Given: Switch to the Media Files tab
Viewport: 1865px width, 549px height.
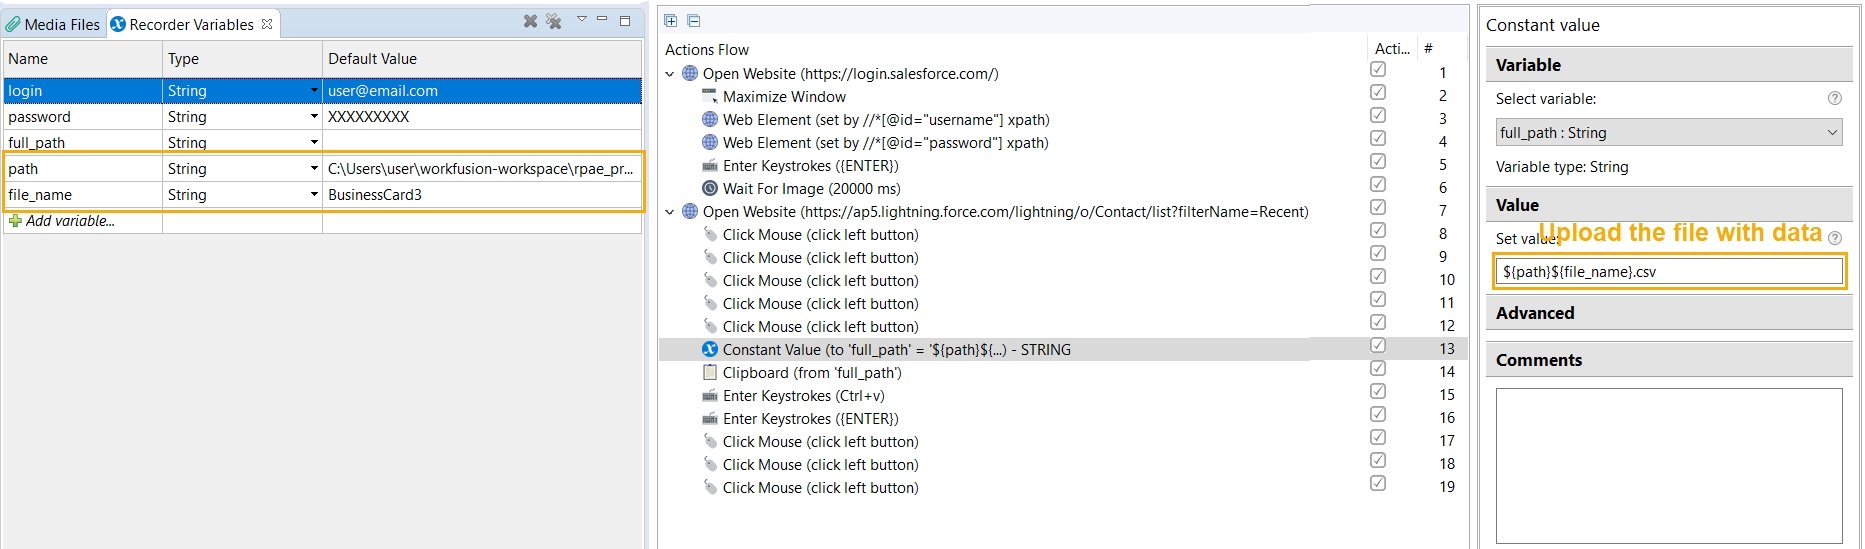Looking at the screenshot, I should [x=53, y=24].
